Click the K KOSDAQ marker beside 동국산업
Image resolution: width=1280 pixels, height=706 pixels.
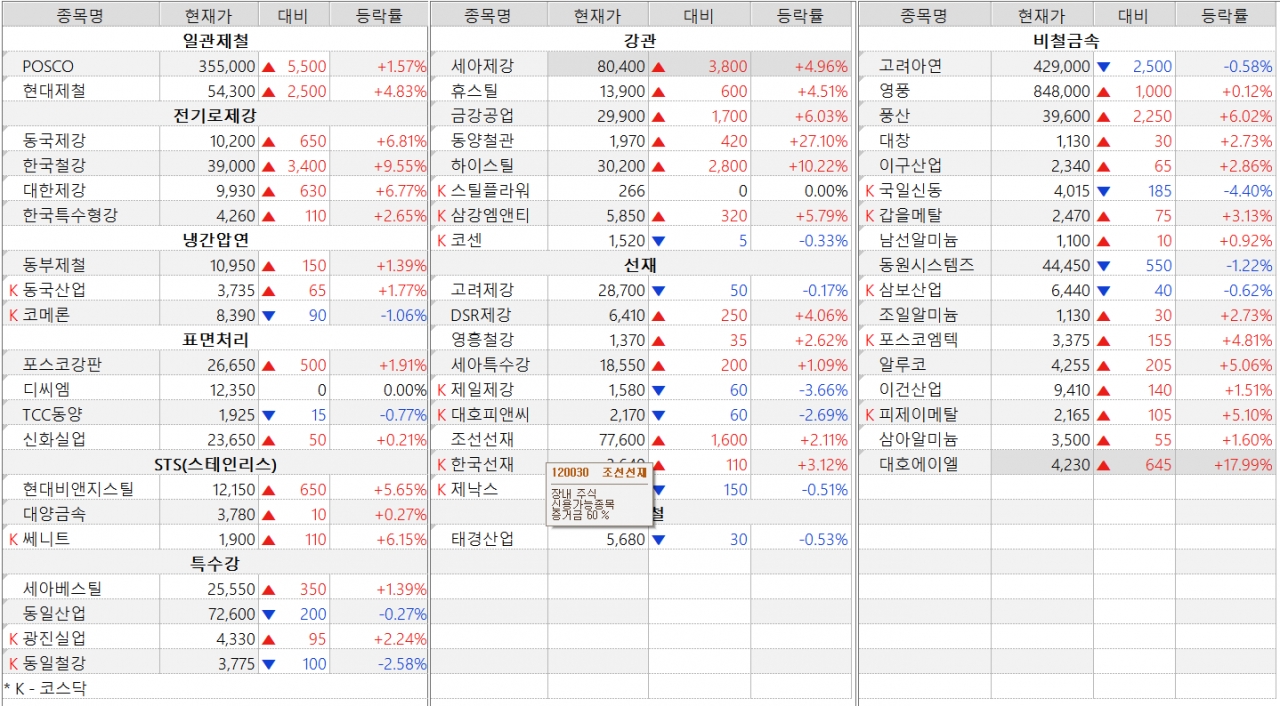(x=13, y=291)
